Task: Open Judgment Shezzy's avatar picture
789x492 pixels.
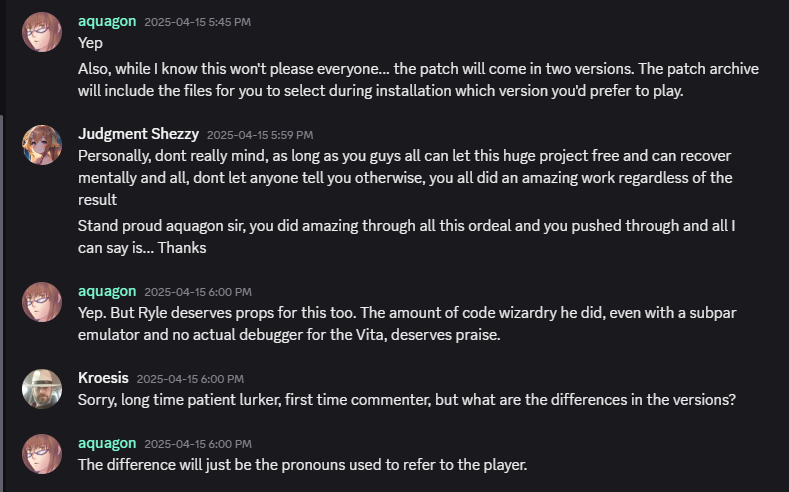Action: coord(42,145)
